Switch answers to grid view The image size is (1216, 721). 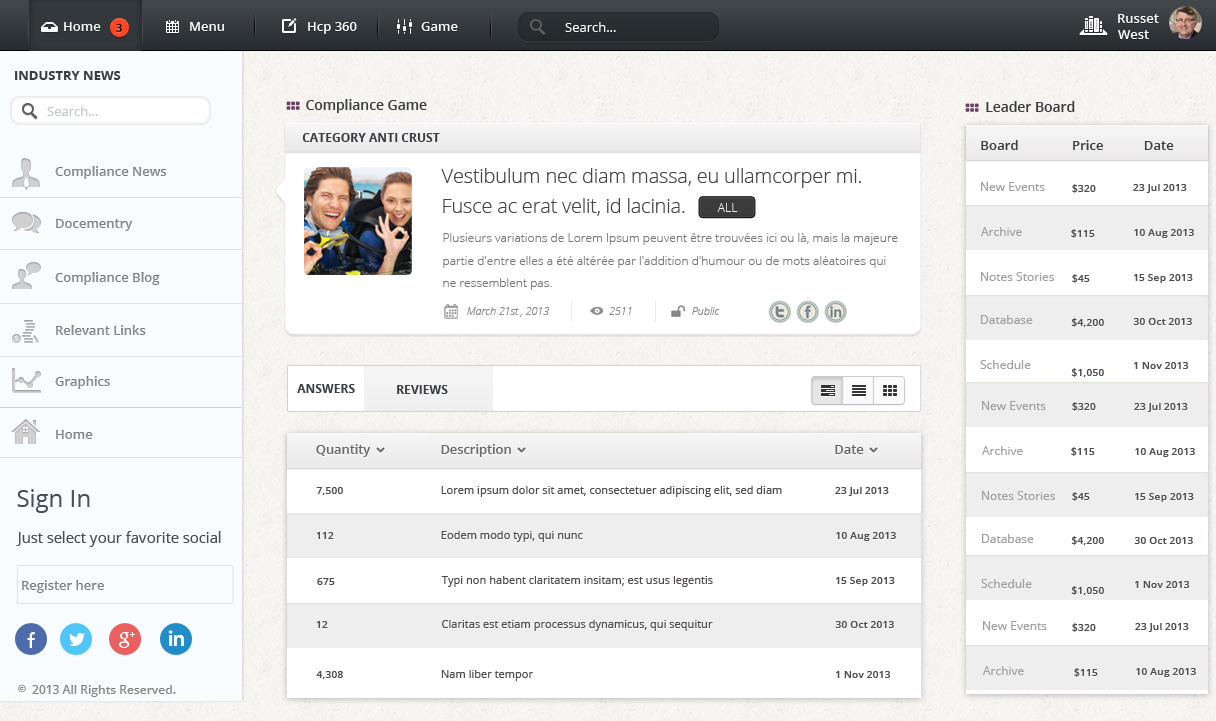889,390
